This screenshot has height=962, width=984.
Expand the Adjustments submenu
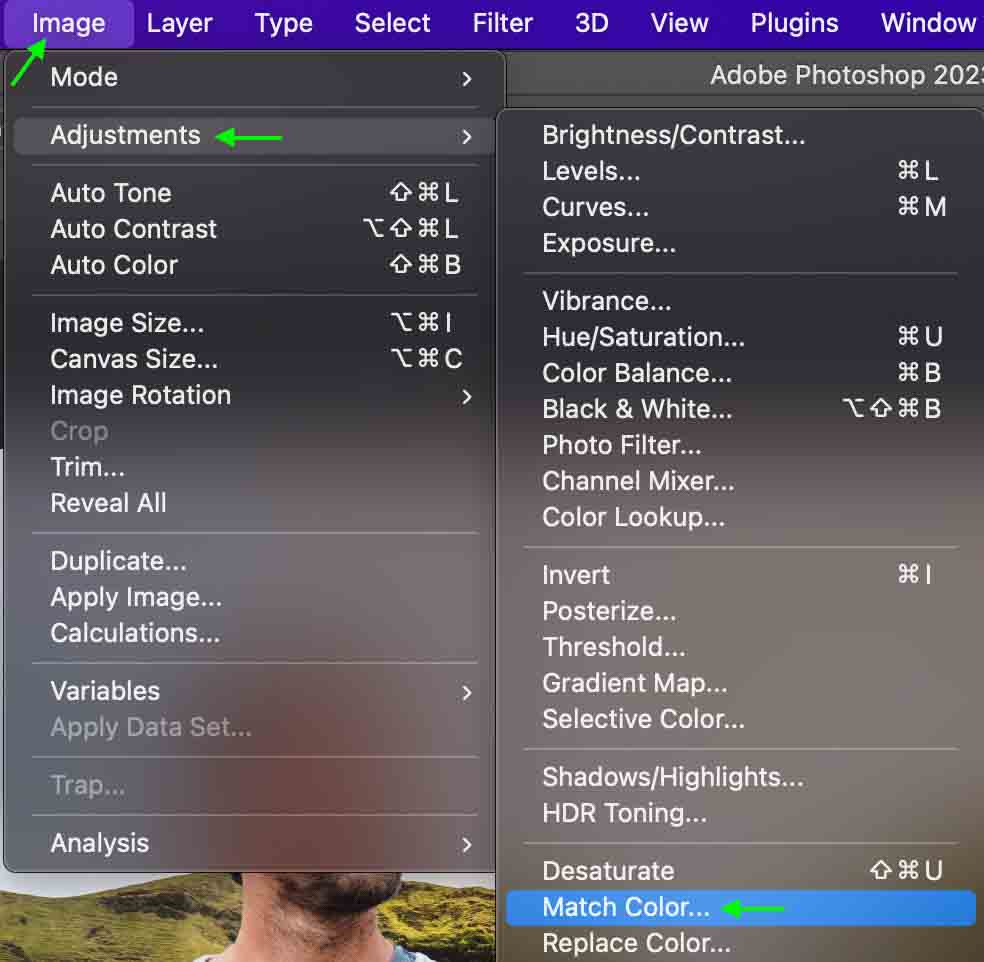254,136
